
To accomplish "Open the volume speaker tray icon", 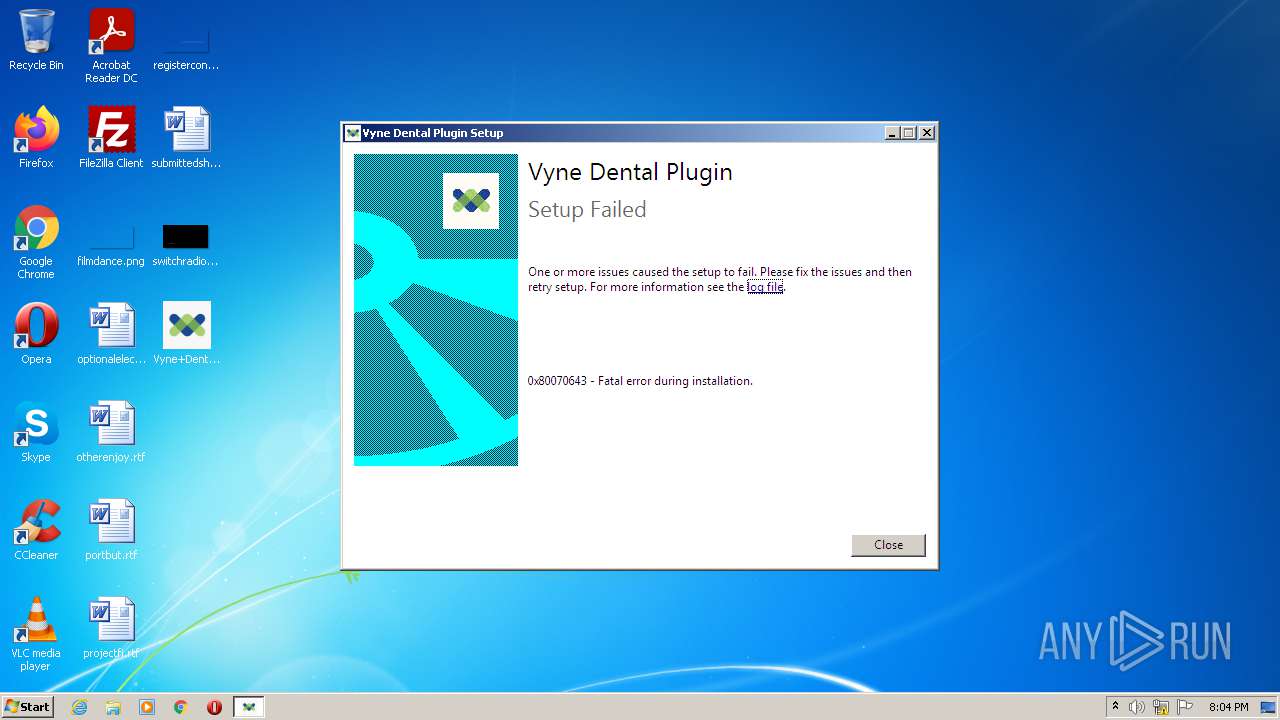I will point(1137,707).
